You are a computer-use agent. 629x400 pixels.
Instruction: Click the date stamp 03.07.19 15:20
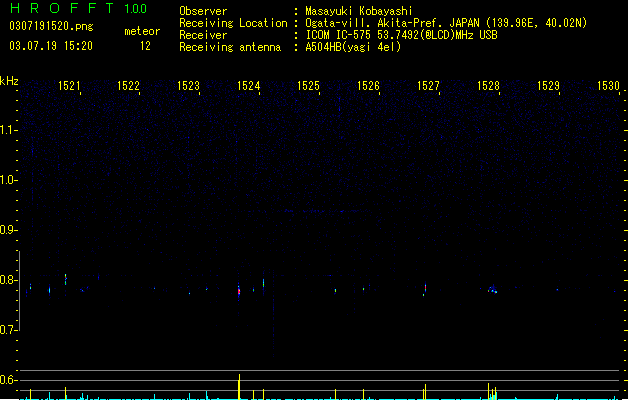[x=51, y=46]
